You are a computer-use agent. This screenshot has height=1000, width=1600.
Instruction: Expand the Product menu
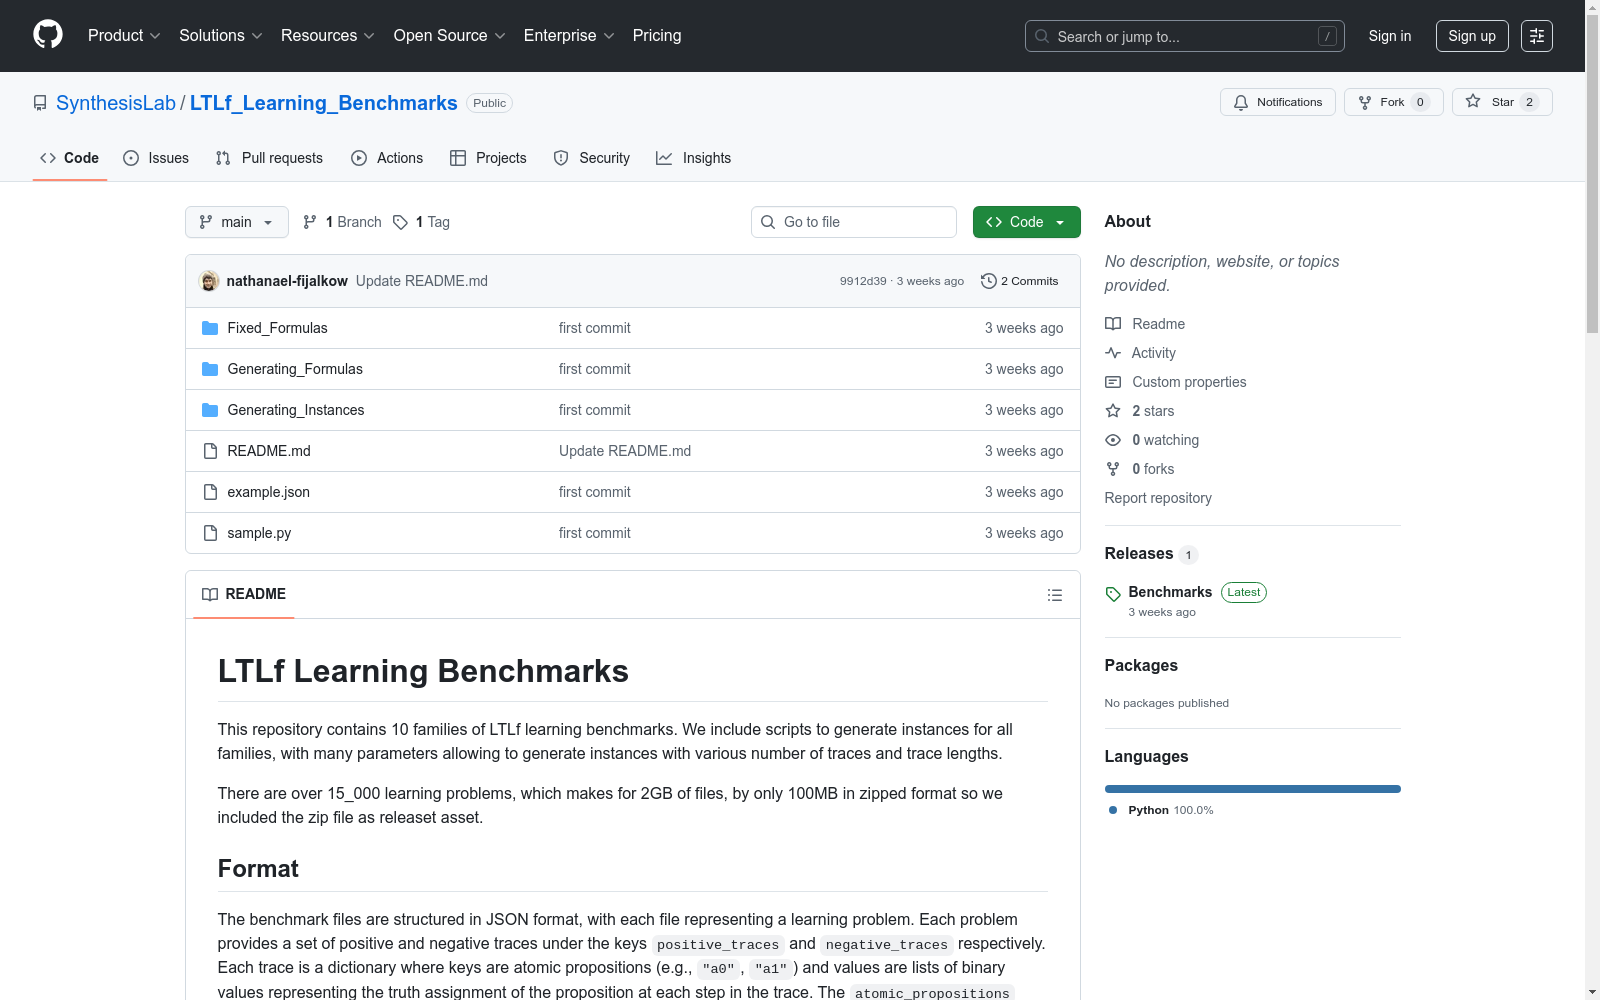coord(124,36)
